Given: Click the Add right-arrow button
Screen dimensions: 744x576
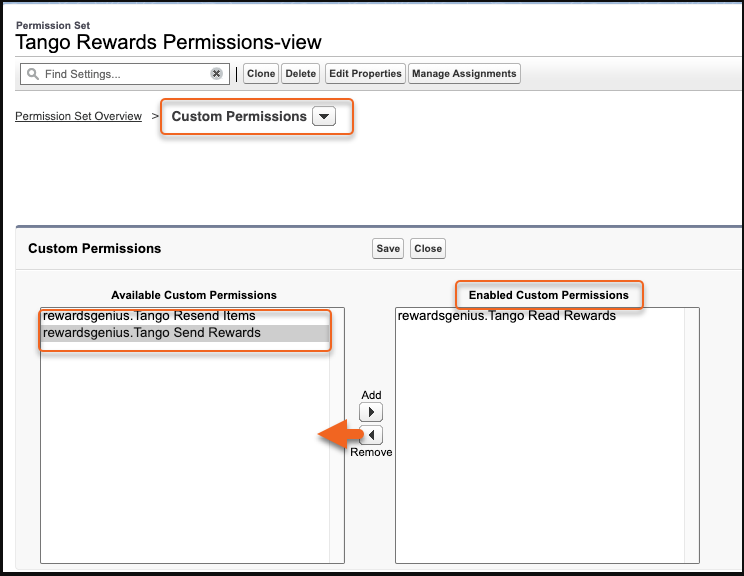Looking at the screenshot, I should tap(371, 412).
